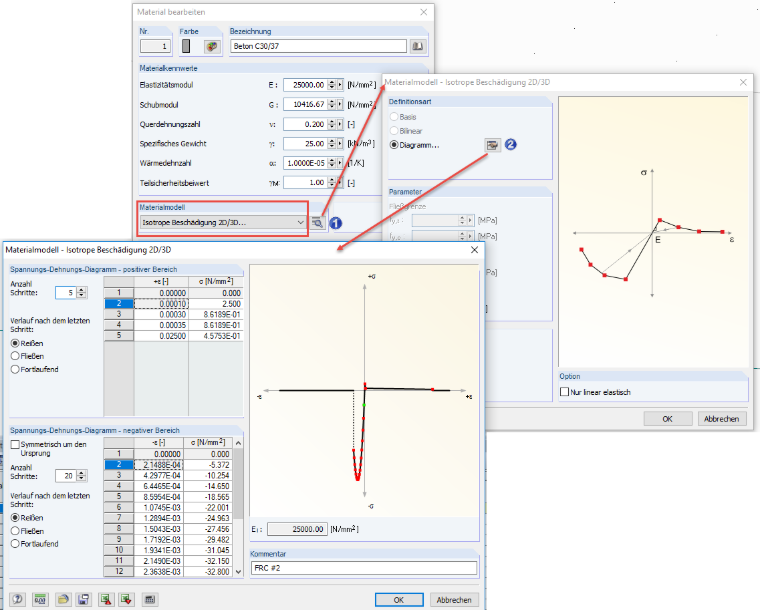Click σ [N/mm²] header of positive table
Image resolution: width=760 pixels, height=610 pixels.
215,282
